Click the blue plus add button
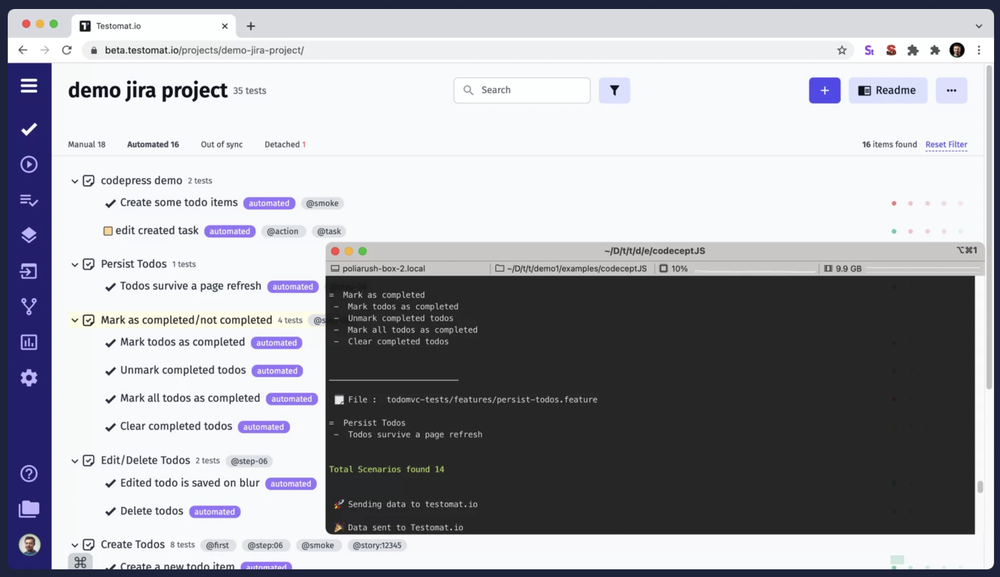This screenshot has width=1000, height=577. tap(825, 91)
